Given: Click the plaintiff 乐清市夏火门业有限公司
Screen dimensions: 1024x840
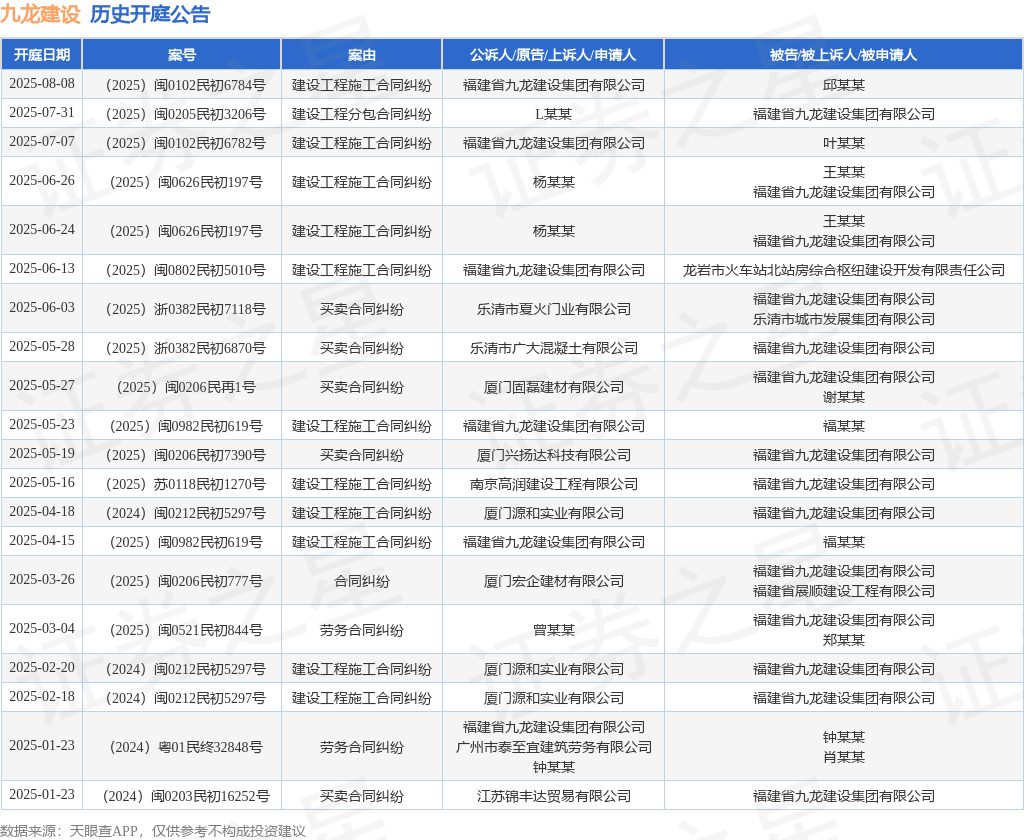Looking at the screenshot, I should 553,309.
